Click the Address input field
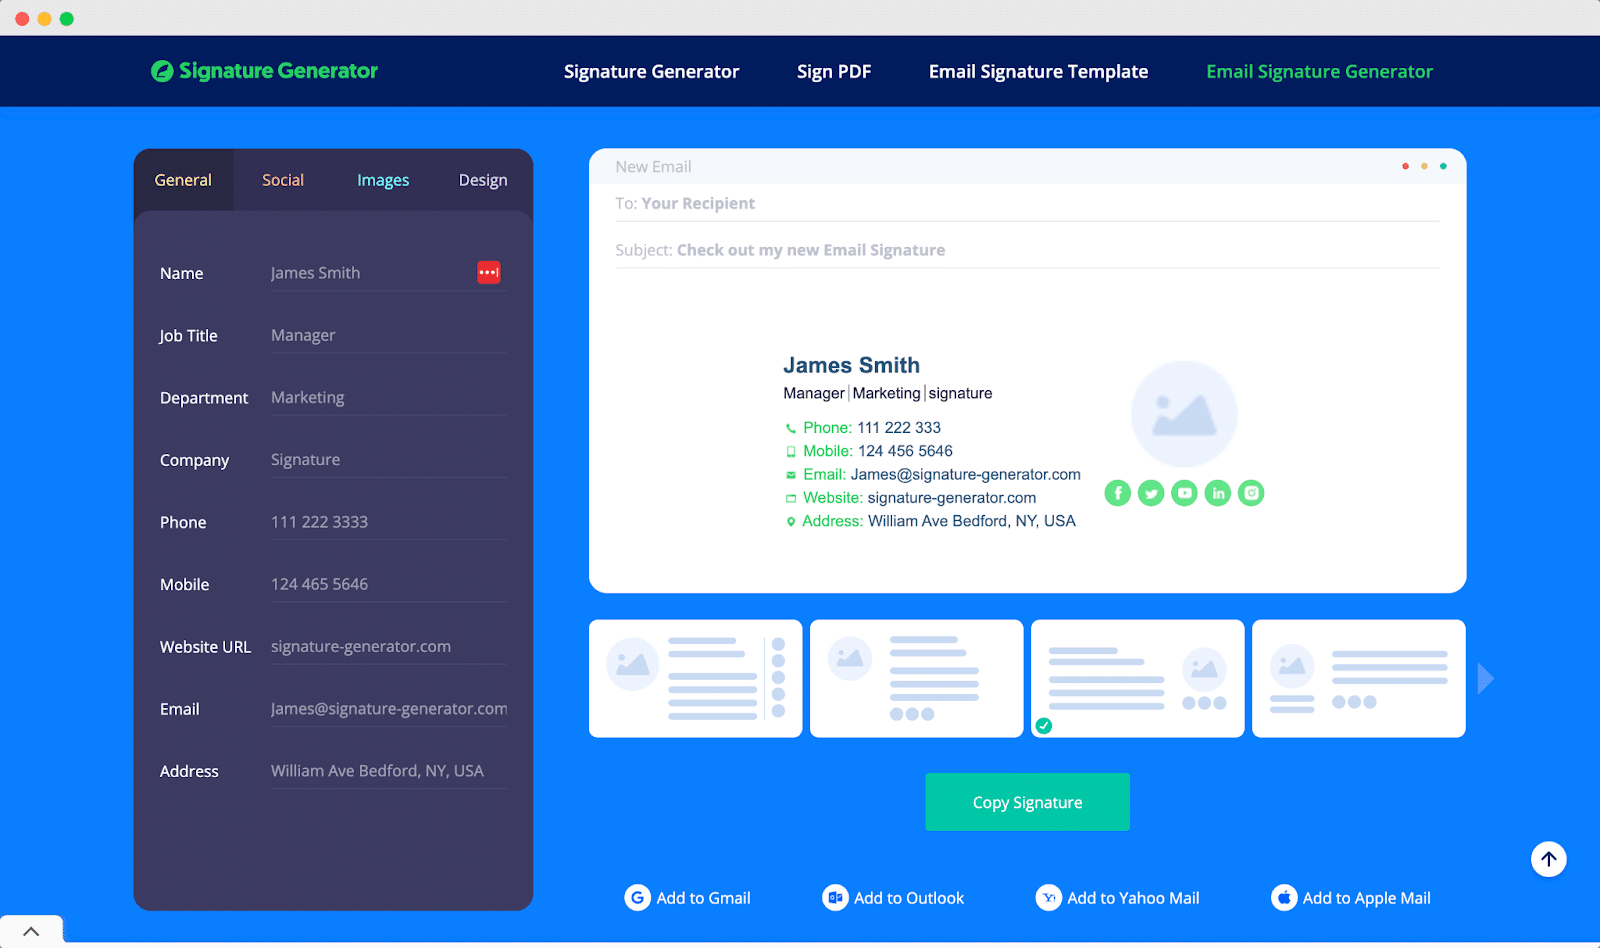The height and width of the screenshot is (948, 1600). tap(388, 771)
